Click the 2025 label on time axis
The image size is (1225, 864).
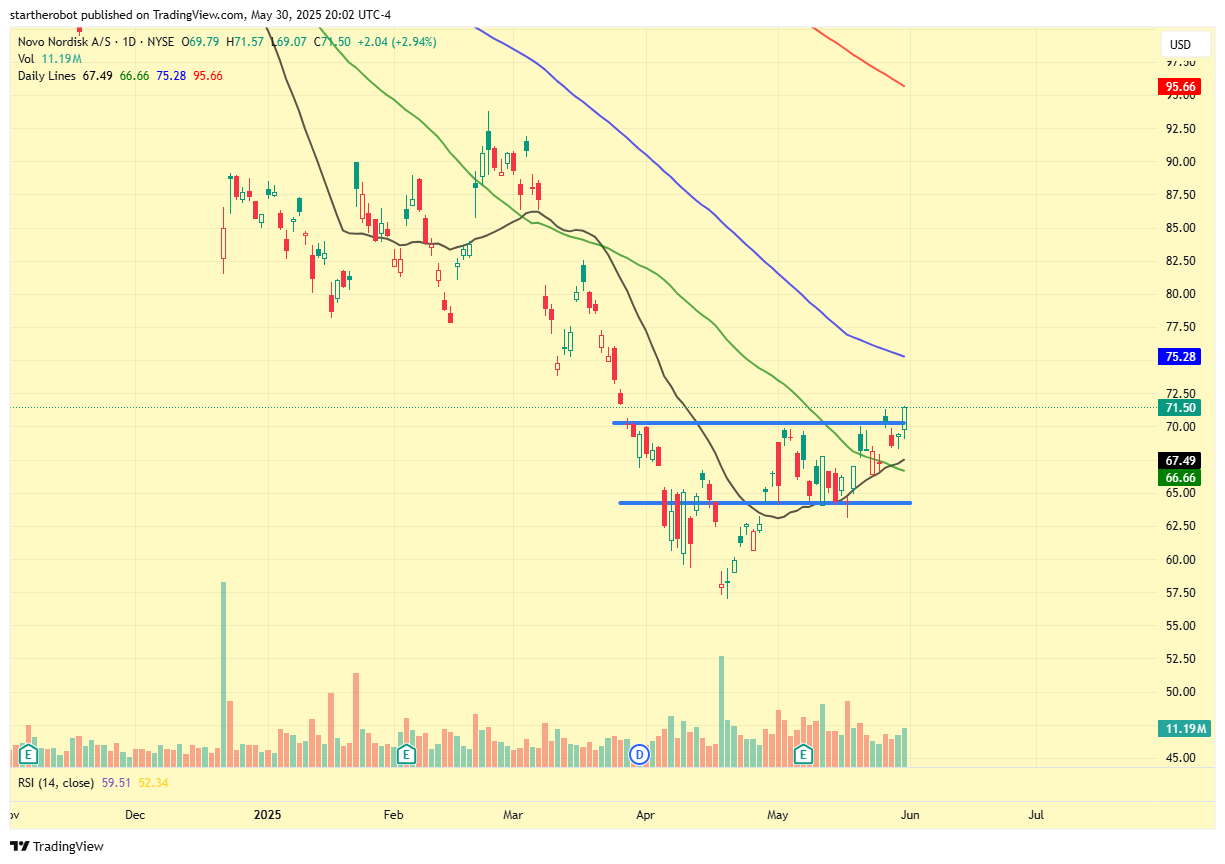pyautogui.click(x=267, y=815)
